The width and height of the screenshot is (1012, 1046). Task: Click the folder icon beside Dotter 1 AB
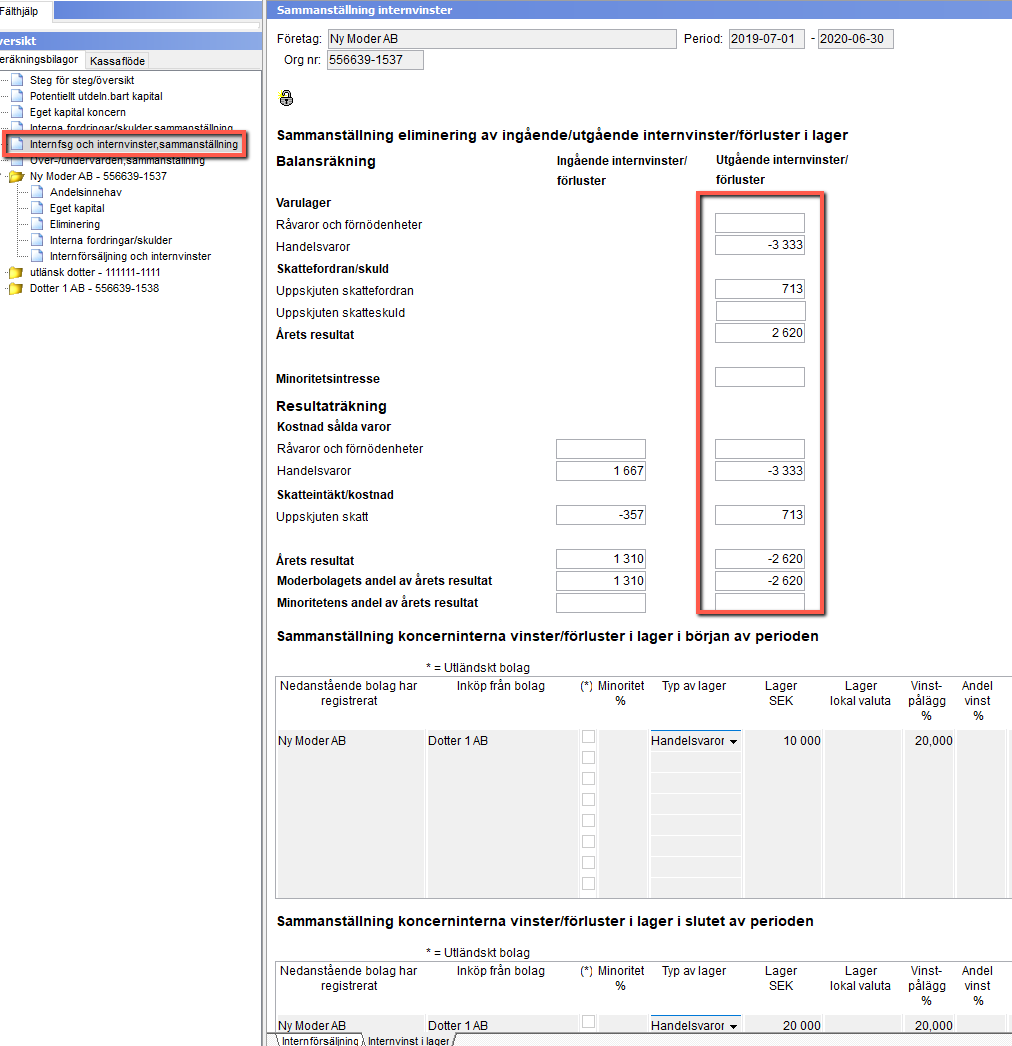pos(15,288)
